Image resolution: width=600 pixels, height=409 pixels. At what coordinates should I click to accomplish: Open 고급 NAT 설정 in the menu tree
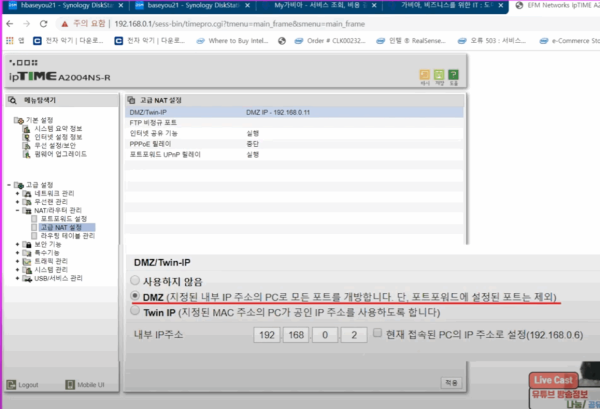(61, 227)
